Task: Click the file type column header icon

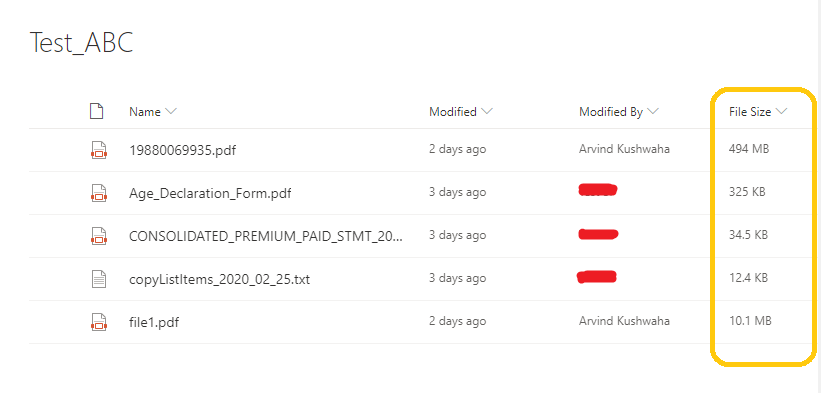Action: pos(96,111)
